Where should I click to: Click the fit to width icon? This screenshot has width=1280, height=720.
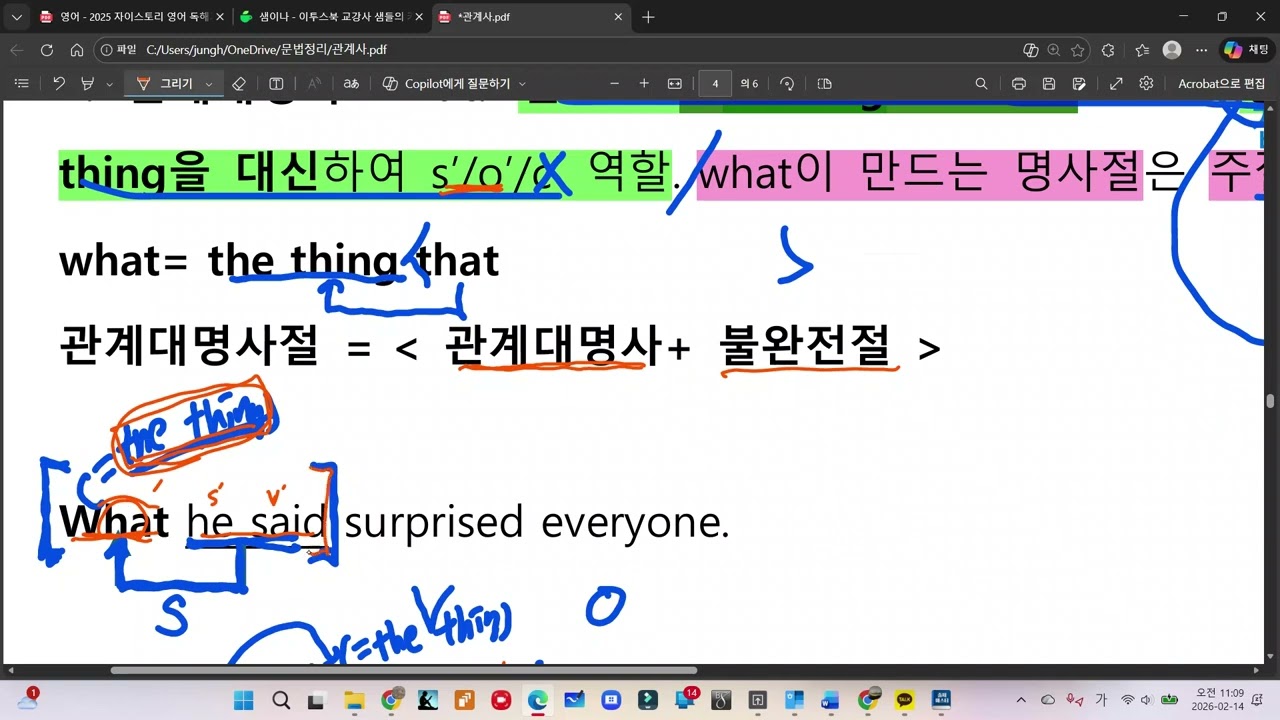point(674,84)
